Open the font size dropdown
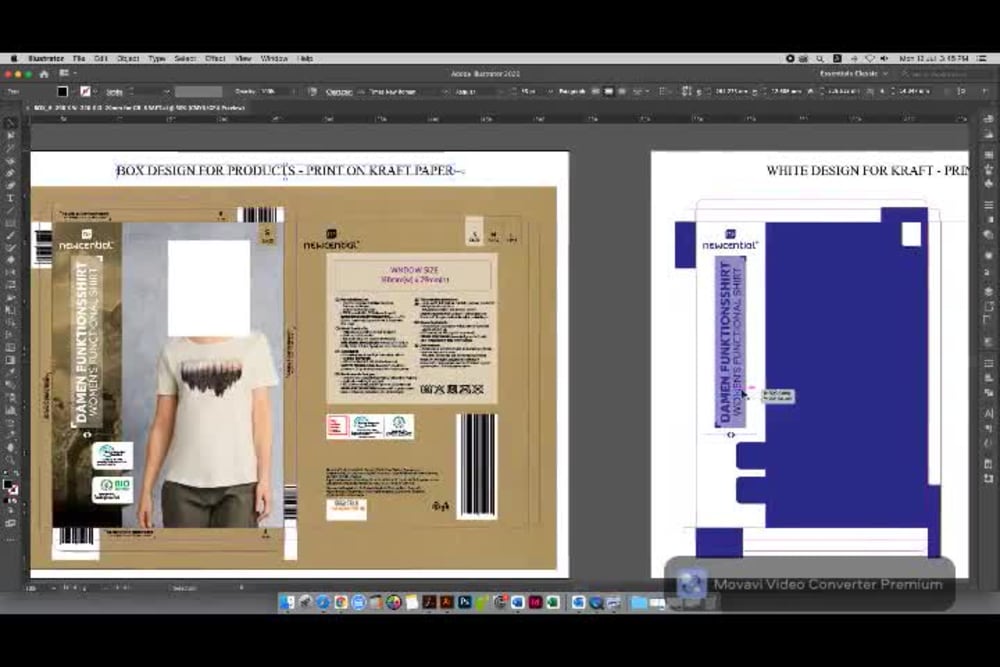The width and height of the screenshot is (1000, 667). click(x=550, y=92)
